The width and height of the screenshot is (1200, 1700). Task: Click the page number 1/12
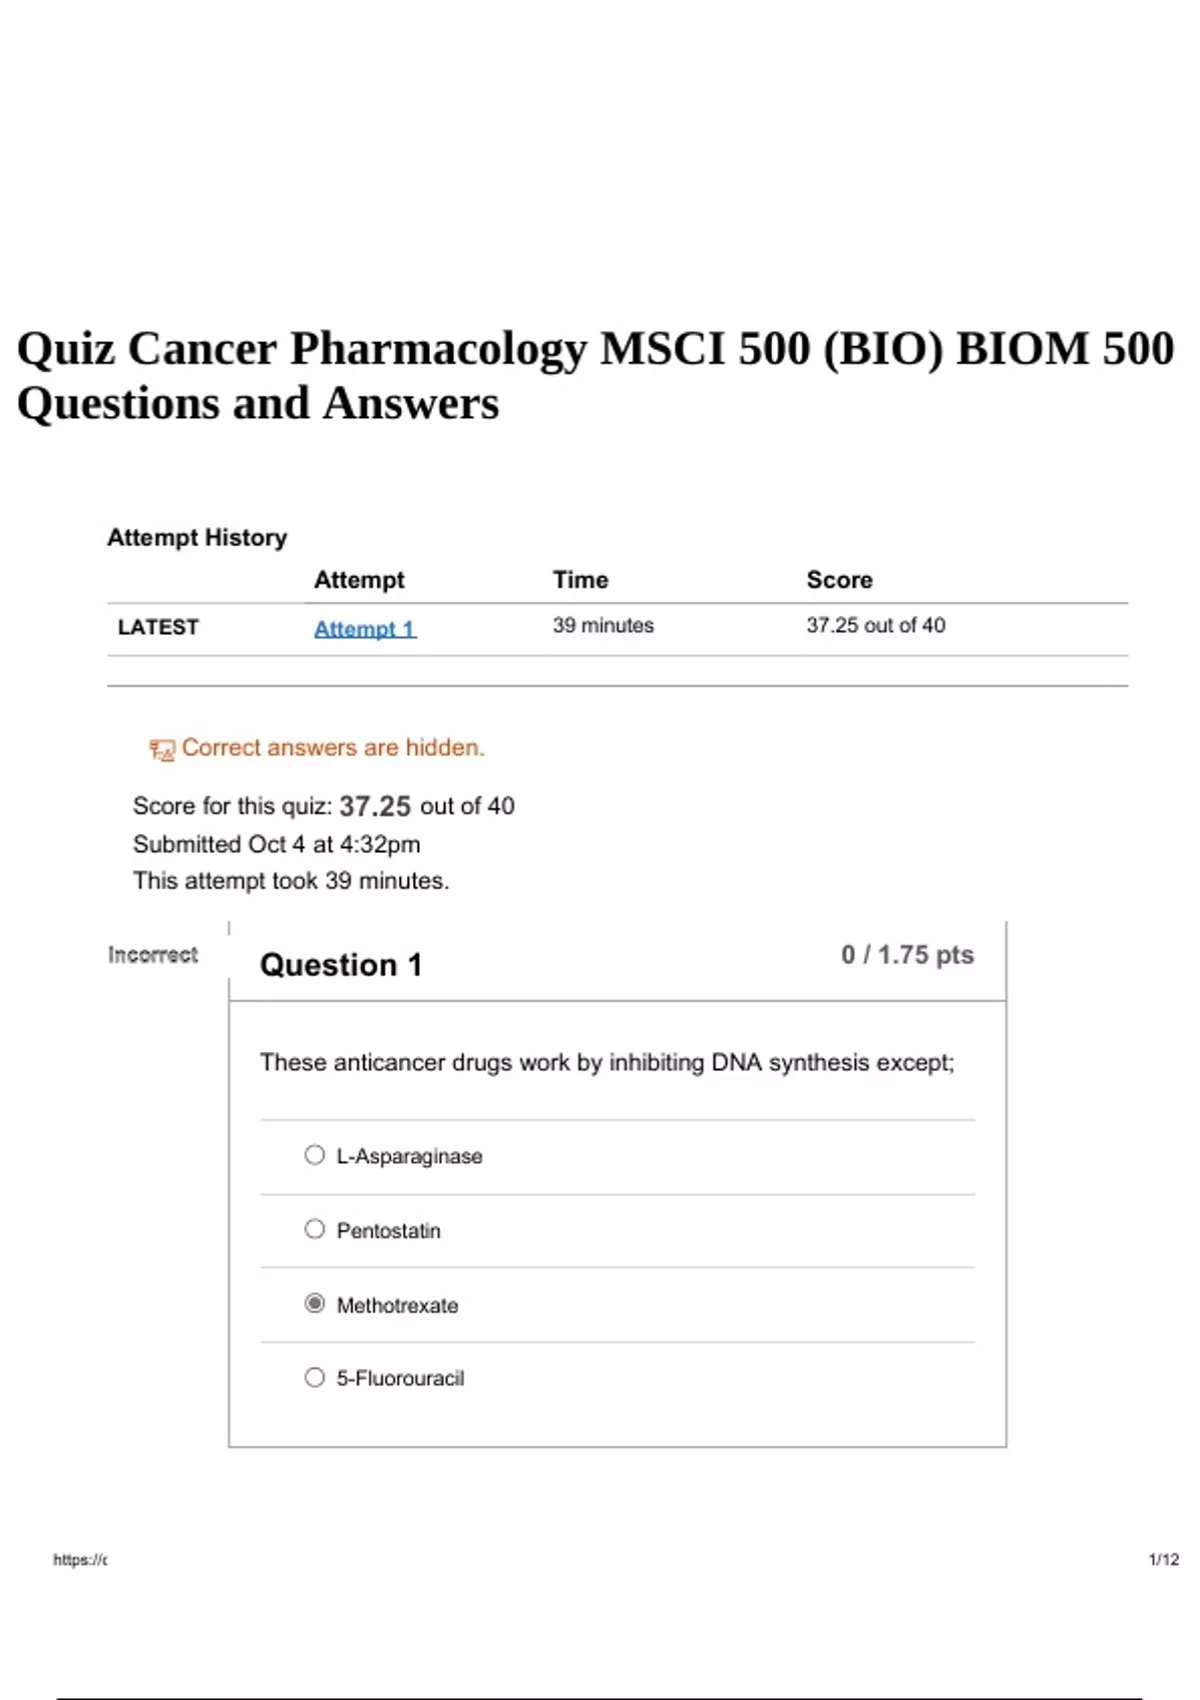[1163, 1559]
